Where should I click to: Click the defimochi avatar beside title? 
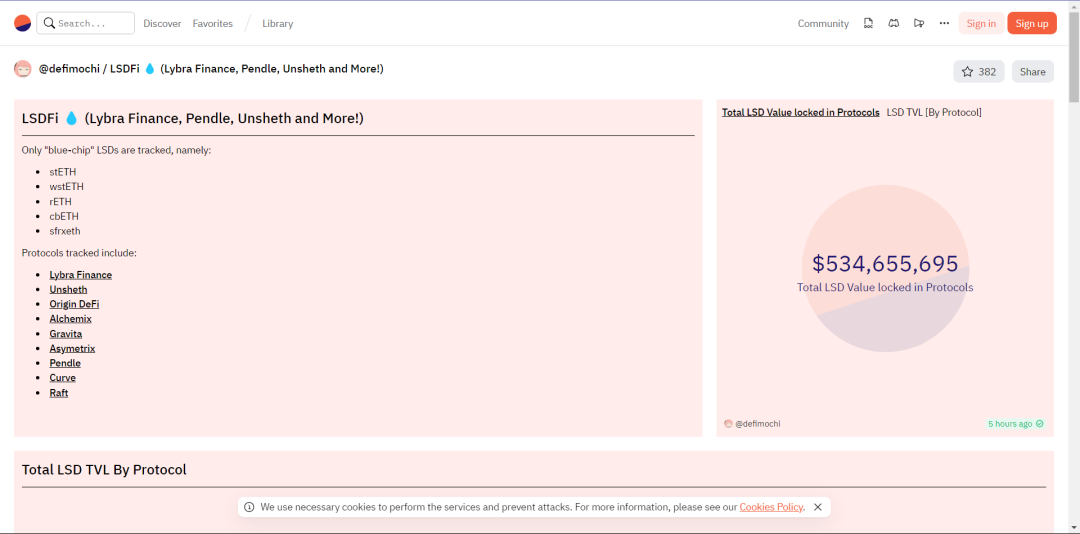pos(23,69)
